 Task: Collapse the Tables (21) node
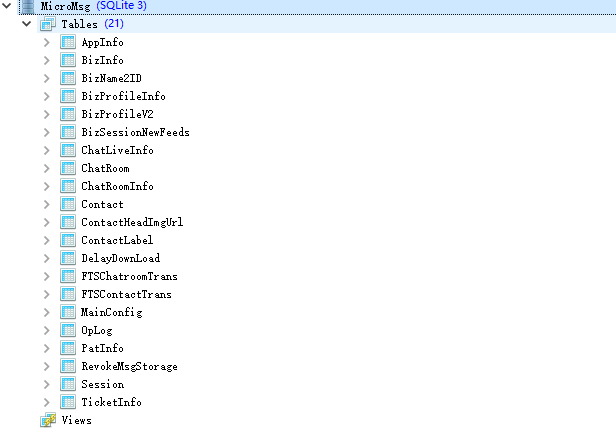click(x=26, y=24)
